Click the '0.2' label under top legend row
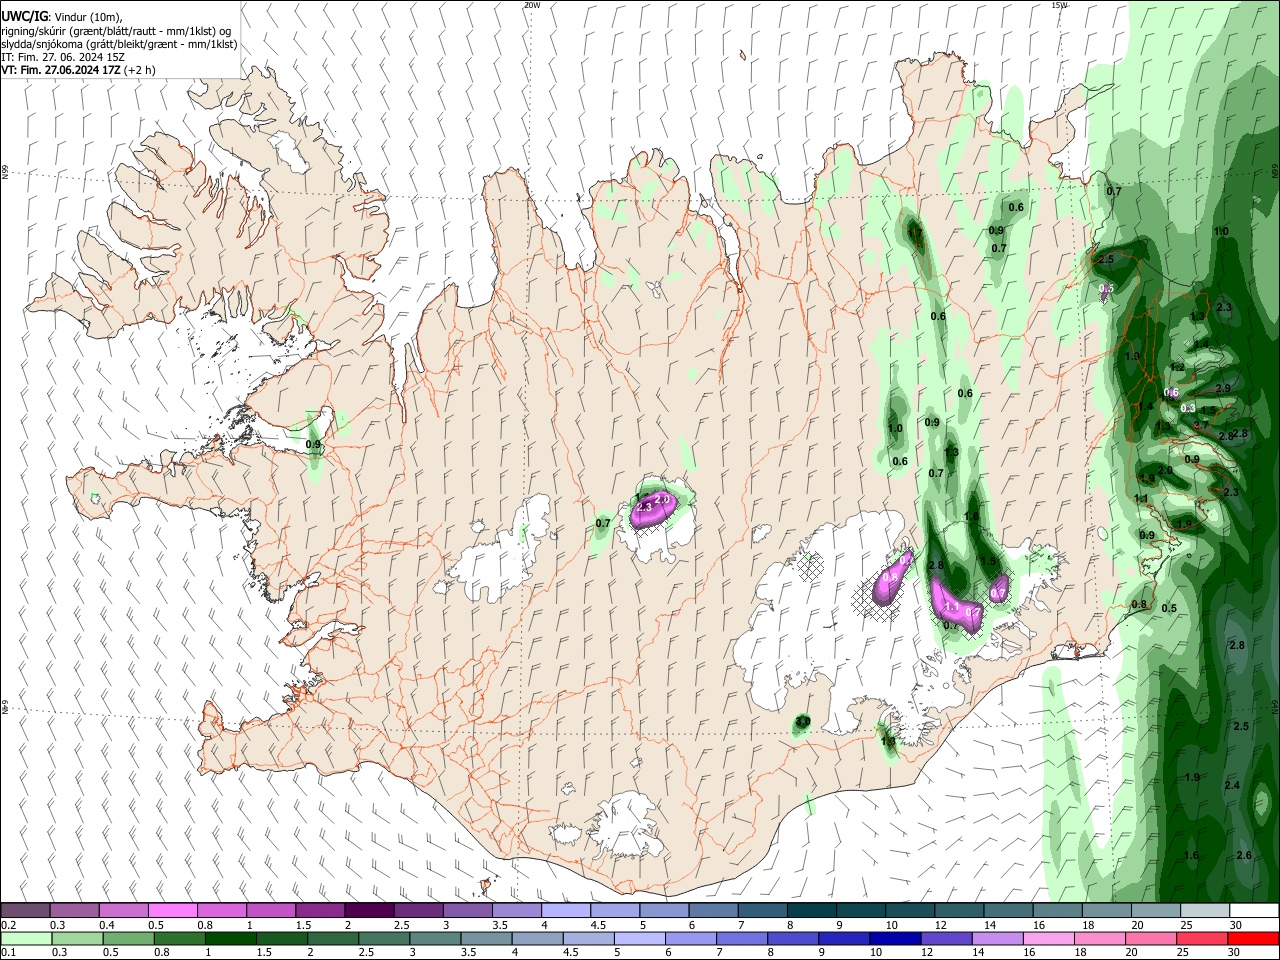Viewport: 1280px width, 960px height. coord(8,925)
